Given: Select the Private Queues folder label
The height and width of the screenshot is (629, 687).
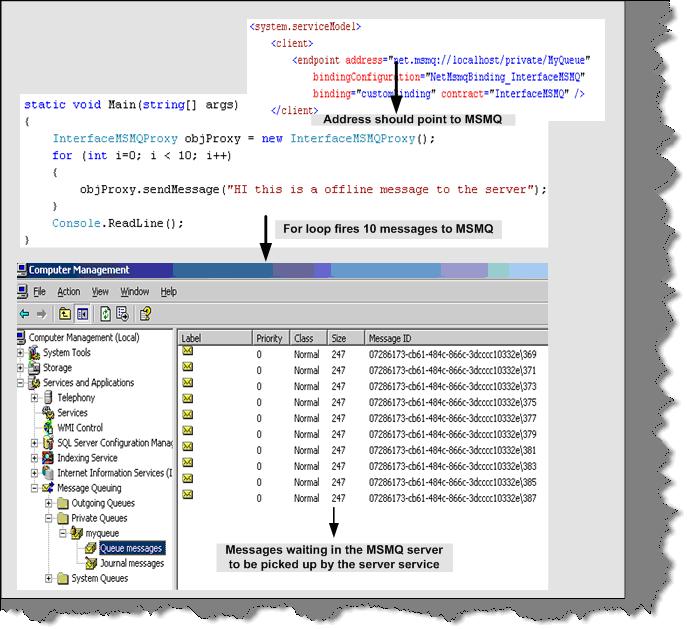Looking at the screenshot, I should click(99, 518).
